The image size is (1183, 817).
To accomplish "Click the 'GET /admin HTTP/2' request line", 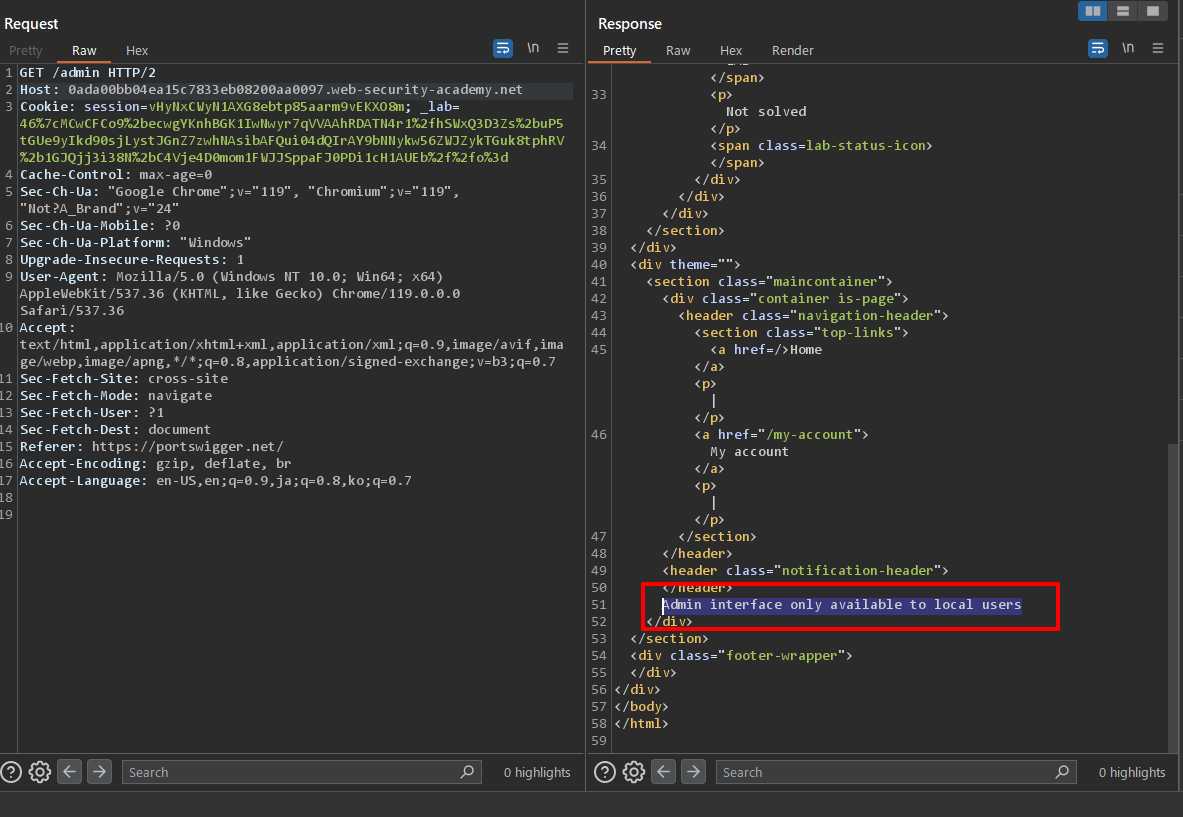I will pos(88,72).
